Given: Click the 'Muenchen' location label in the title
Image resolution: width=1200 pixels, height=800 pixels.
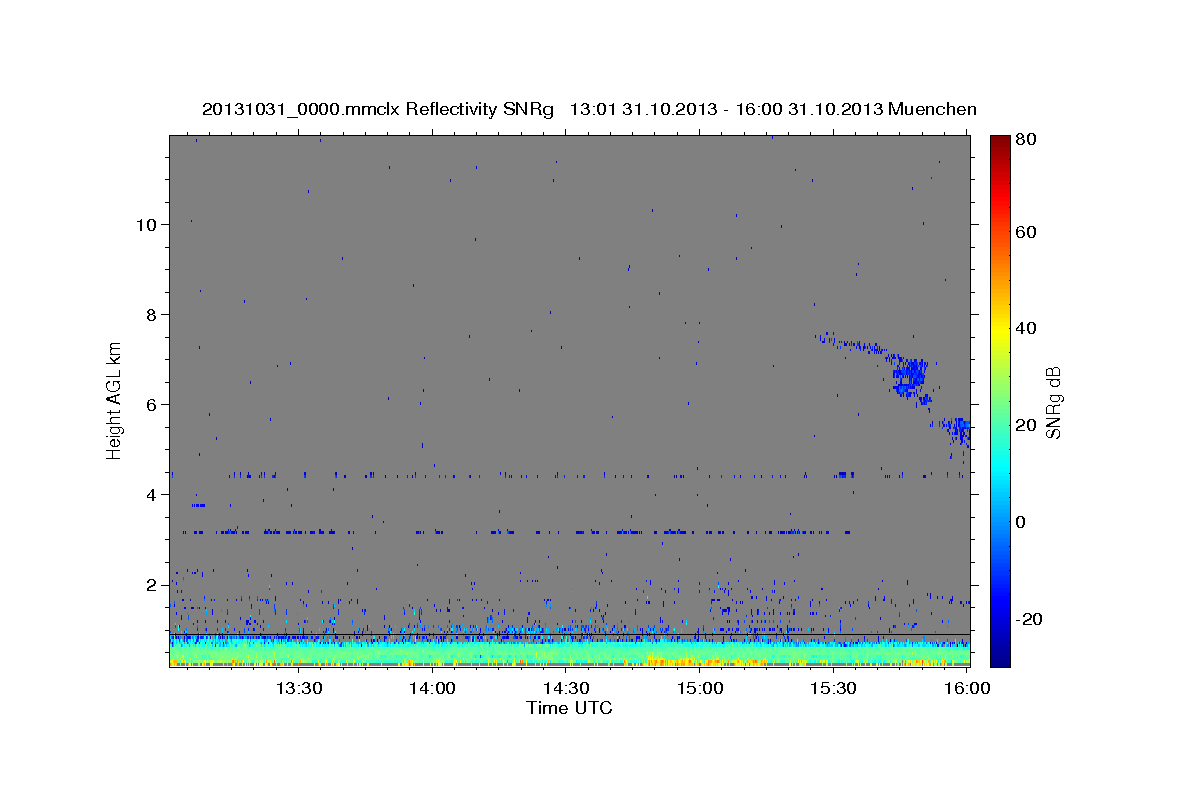Looking at the screenshot, I should 930,109.
